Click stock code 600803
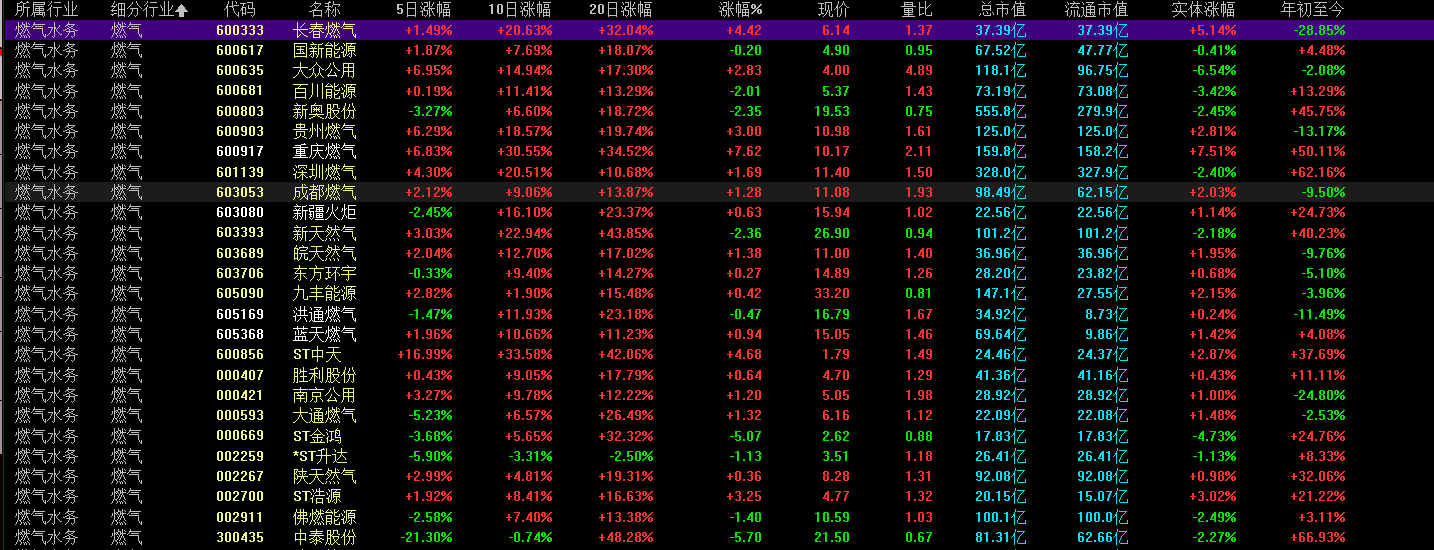 point(240,111)
